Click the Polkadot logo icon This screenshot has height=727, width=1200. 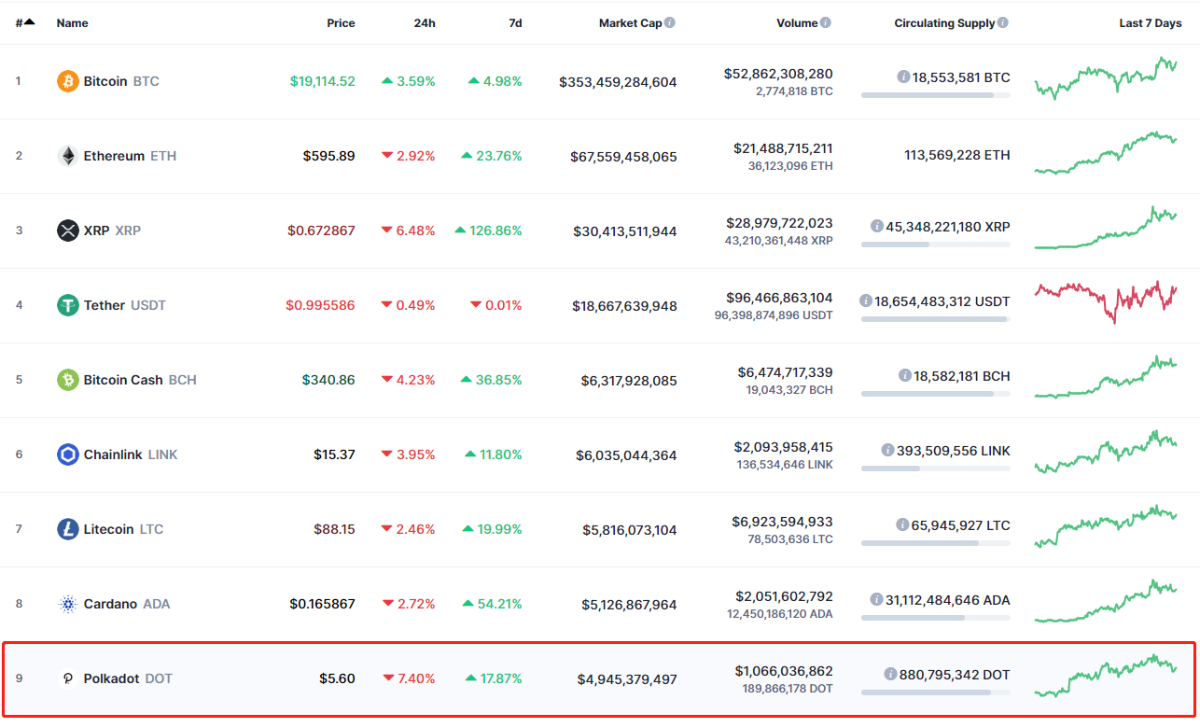[67, 678]
